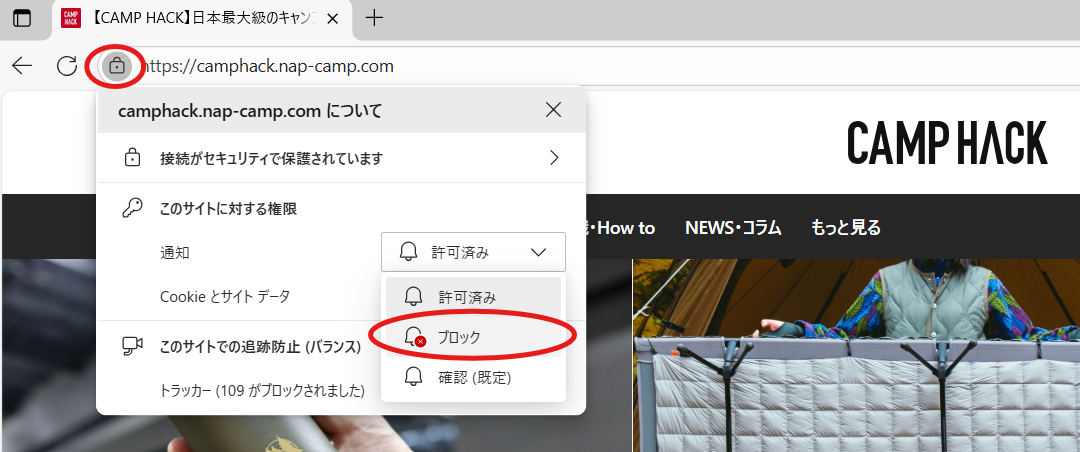Image resolution: width=1080 pixels, height=452 pixels.
Task: Reload the page with refresh icon
Action: [67, 67]
